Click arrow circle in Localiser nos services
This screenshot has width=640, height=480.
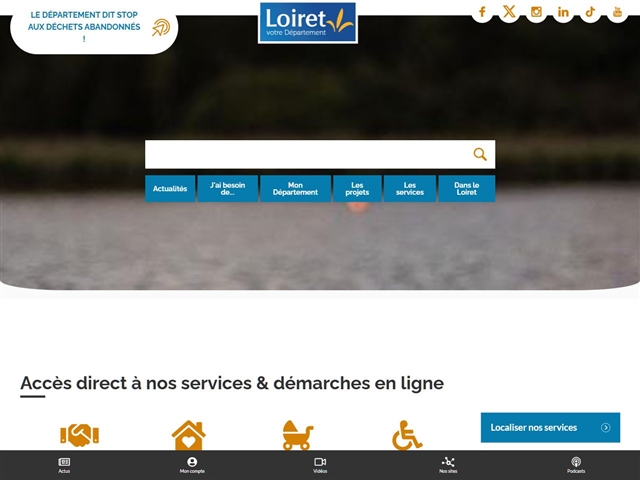tap(606, 428)
